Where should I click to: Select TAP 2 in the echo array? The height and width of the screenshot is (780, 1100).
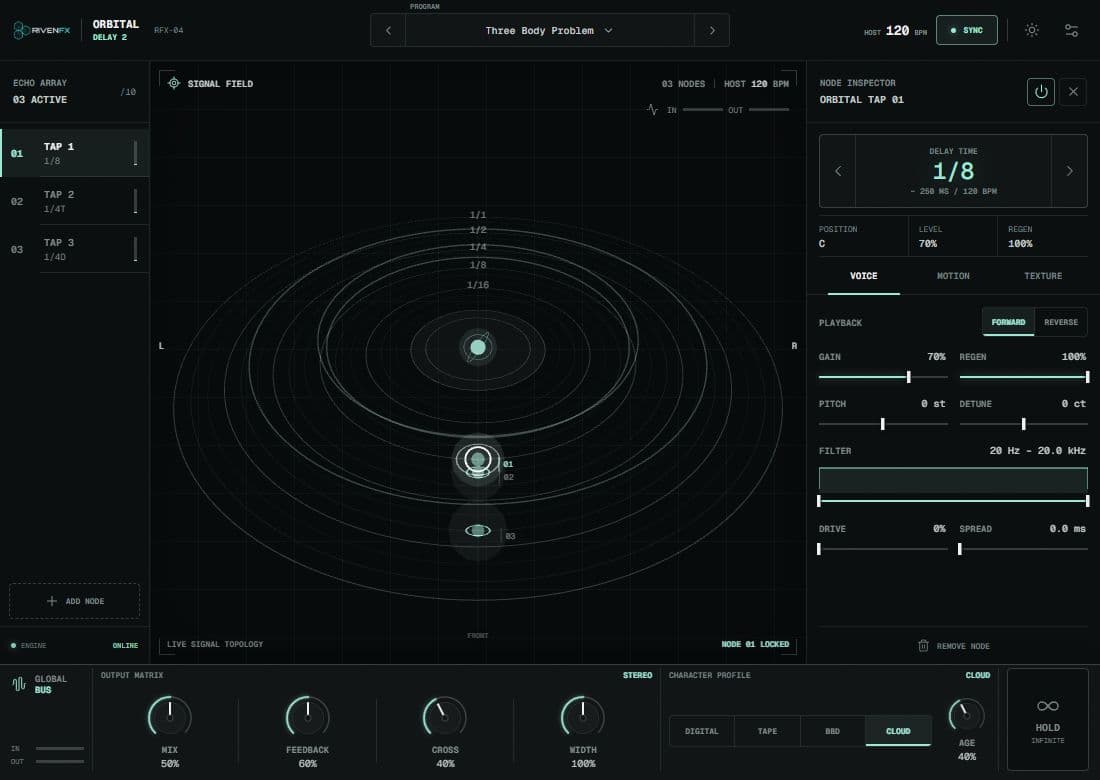[74, 201]
